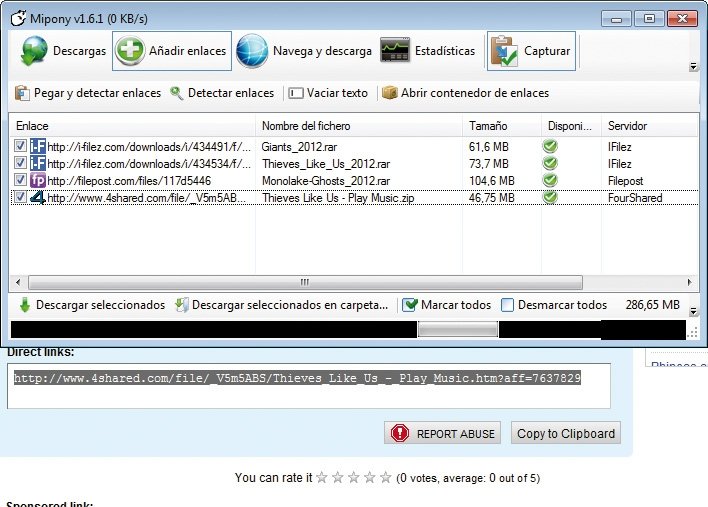708x507 pixels.
Task: Click availability check icon for Giants_2012.rar
Action: click(x=550, y=146)
